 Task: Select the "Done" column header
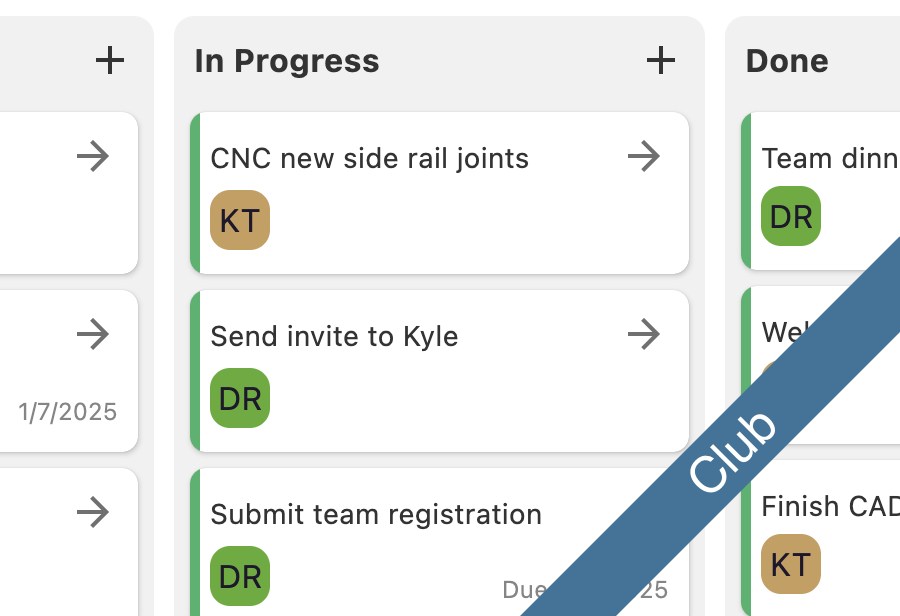786,60
